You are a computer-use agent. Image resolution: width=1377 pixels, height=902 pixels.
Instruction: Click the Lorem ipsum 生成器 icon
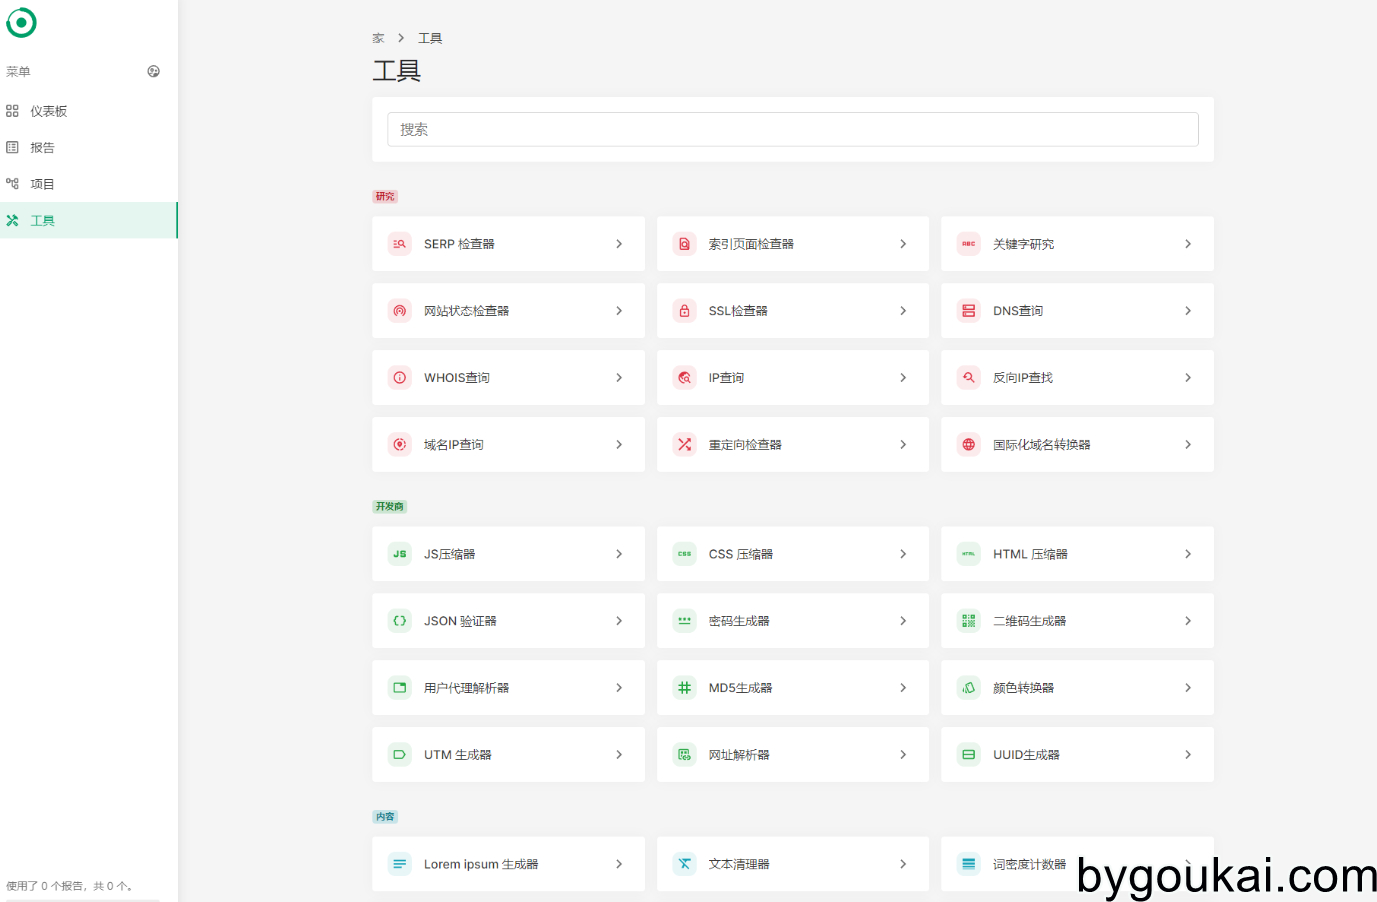point(400,864)
